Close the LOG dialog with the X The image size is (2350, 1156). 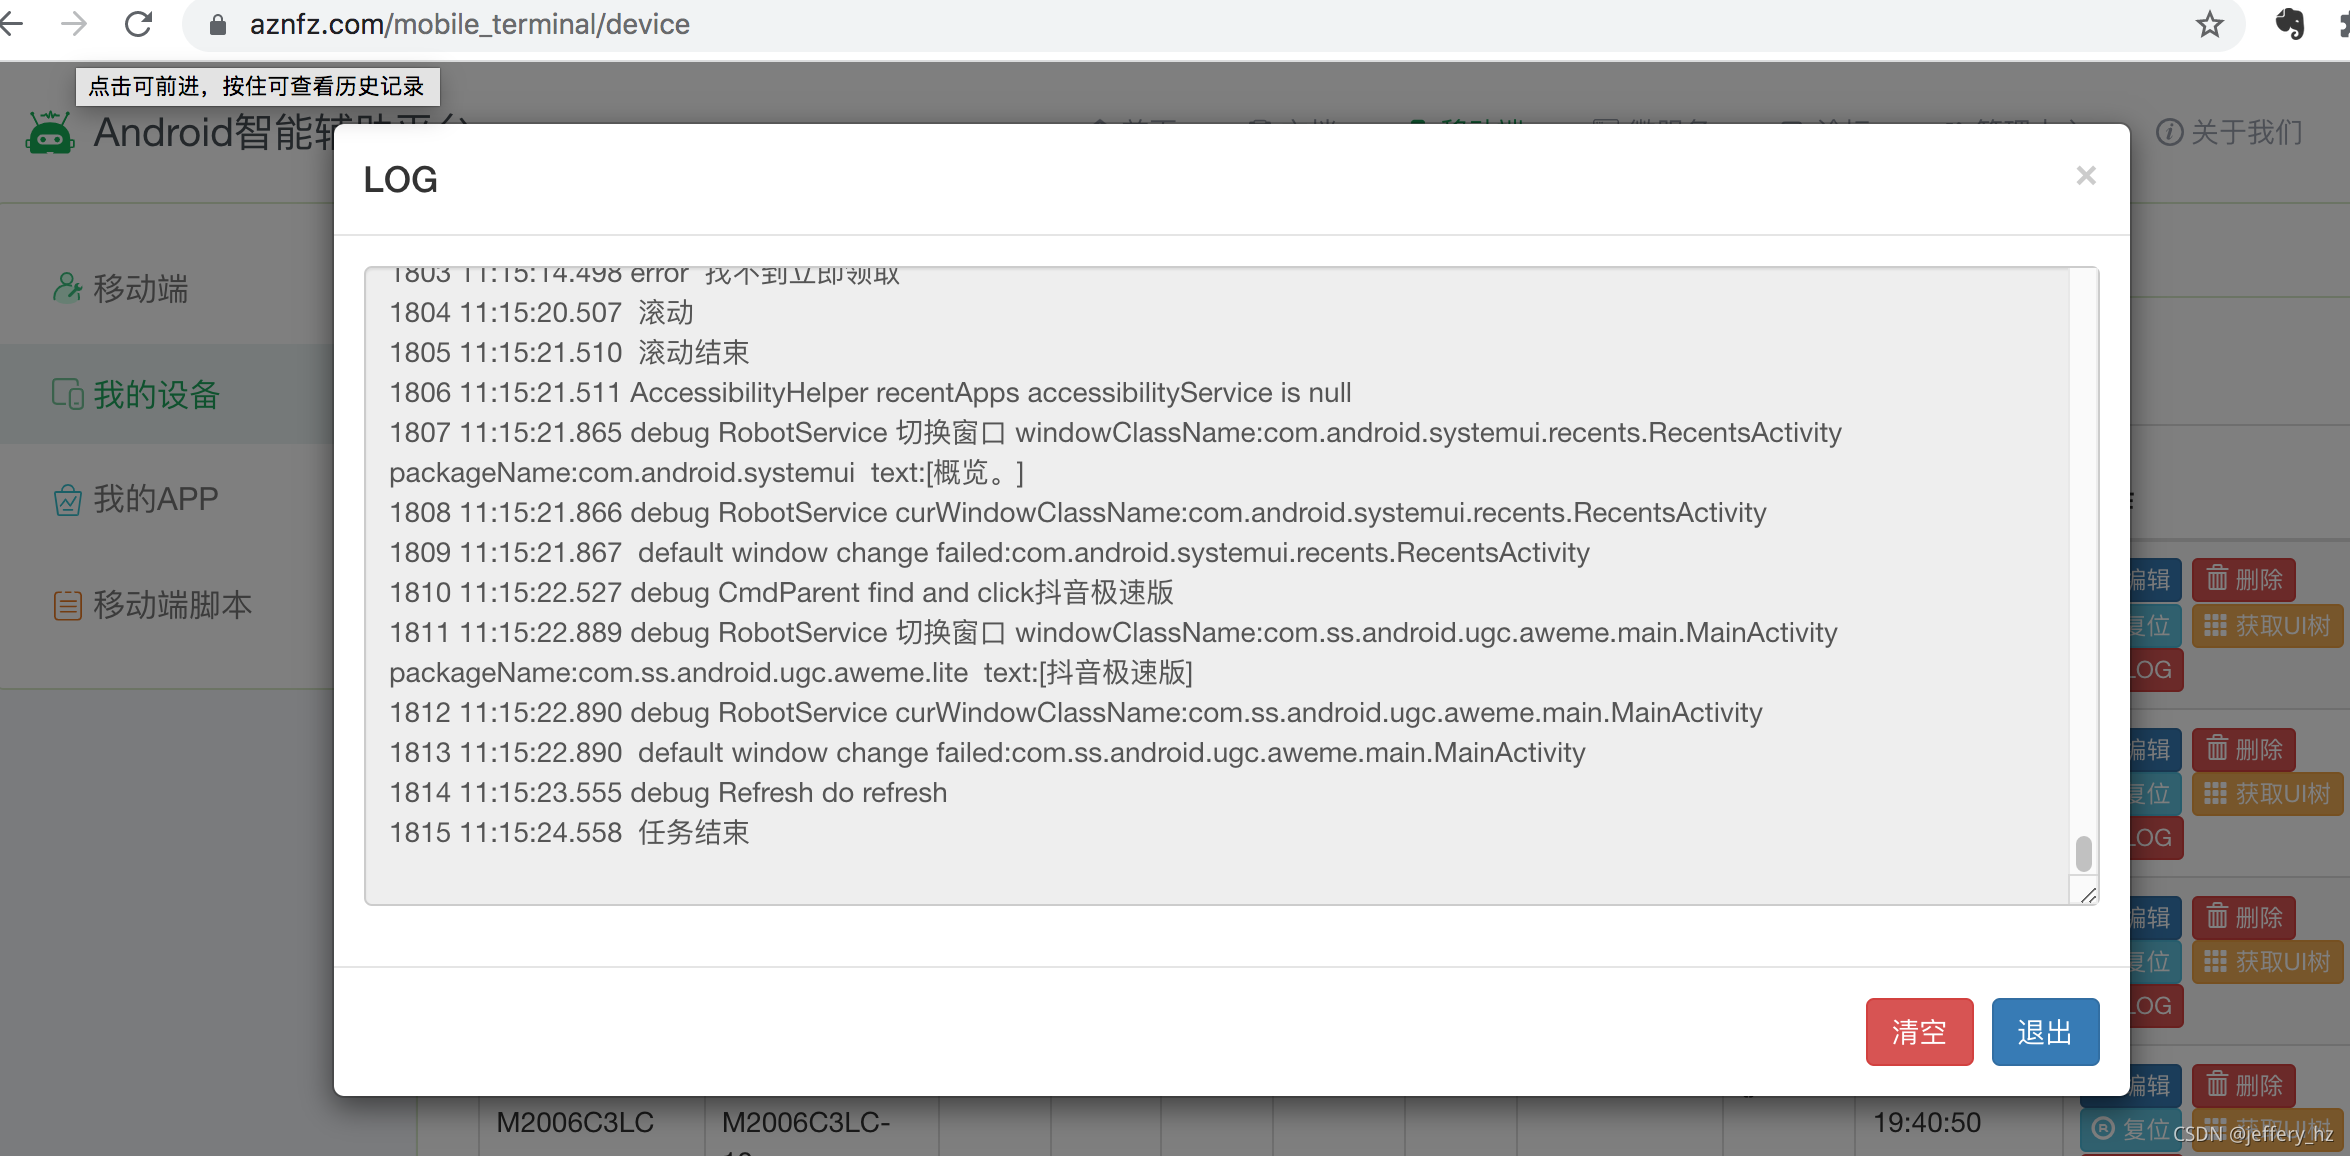pos(2085,176)
